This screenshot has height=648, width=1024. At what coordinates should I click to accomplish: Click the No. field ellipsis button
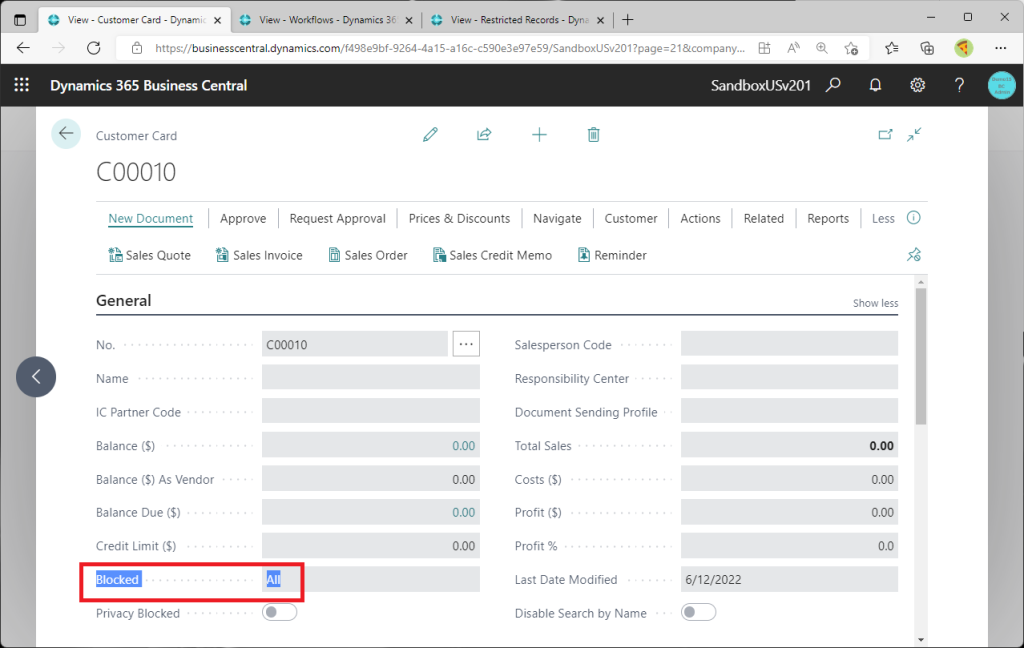[466, 344]
